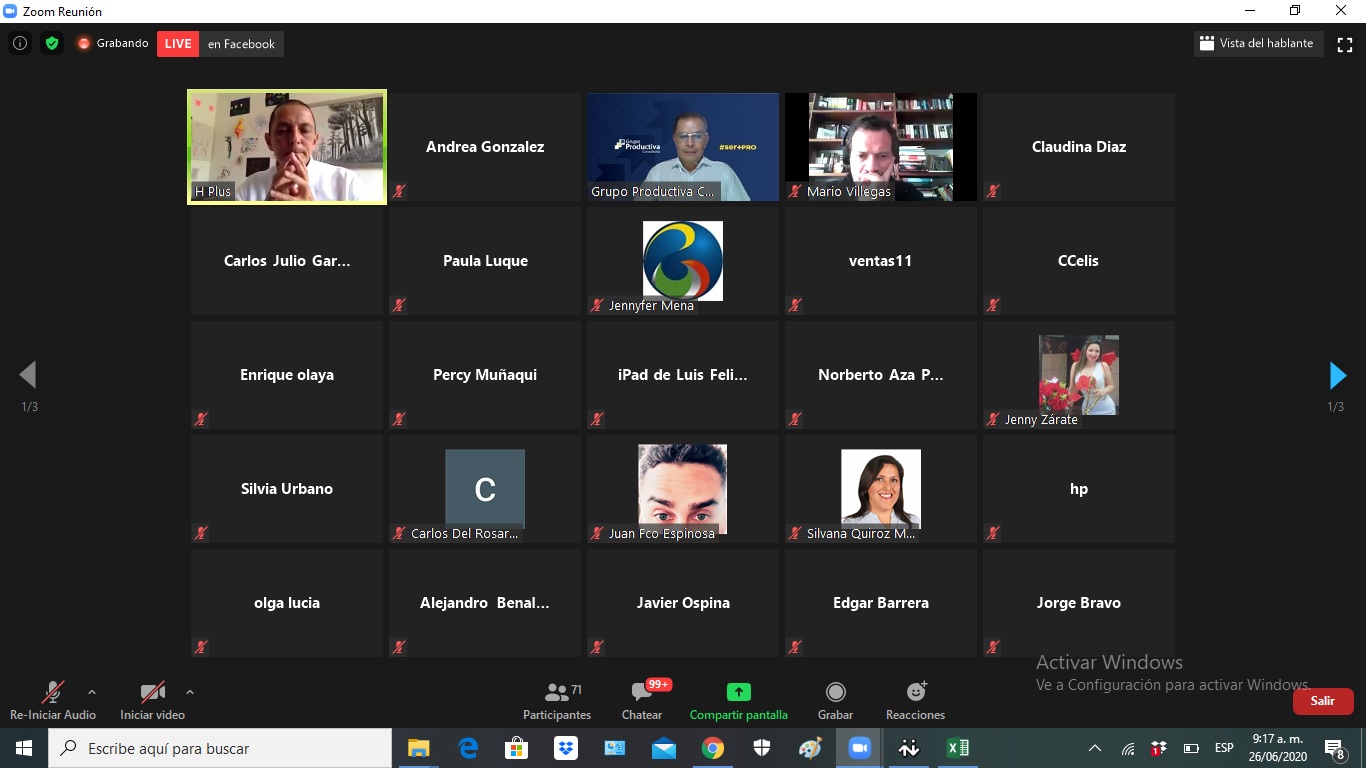This screenshot has width=1366, height=768.
Task: Select Carlos Del Rosario avatar tile
Action: [485, 489]
